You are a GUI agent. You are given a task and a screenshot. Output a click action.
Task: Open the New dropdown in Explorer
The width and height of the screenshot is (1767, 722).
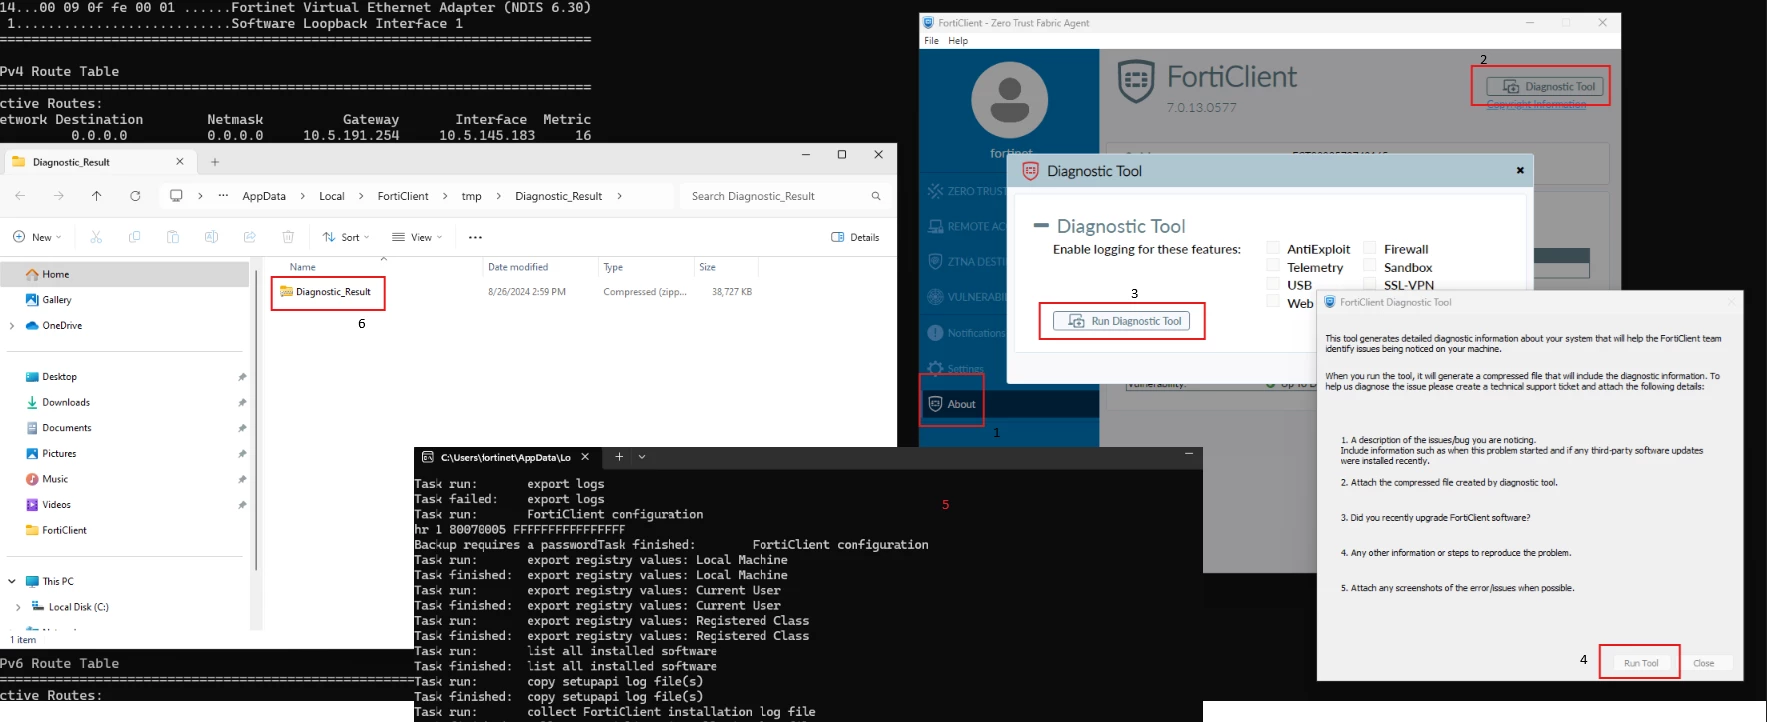tap(37, 237)
